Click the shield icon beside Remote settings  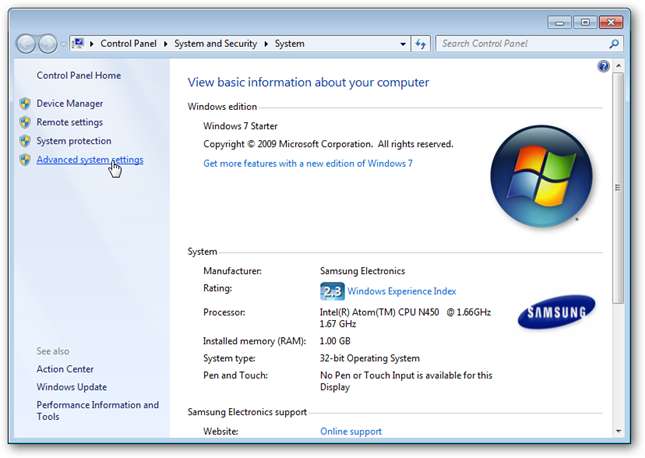[25, 123]
